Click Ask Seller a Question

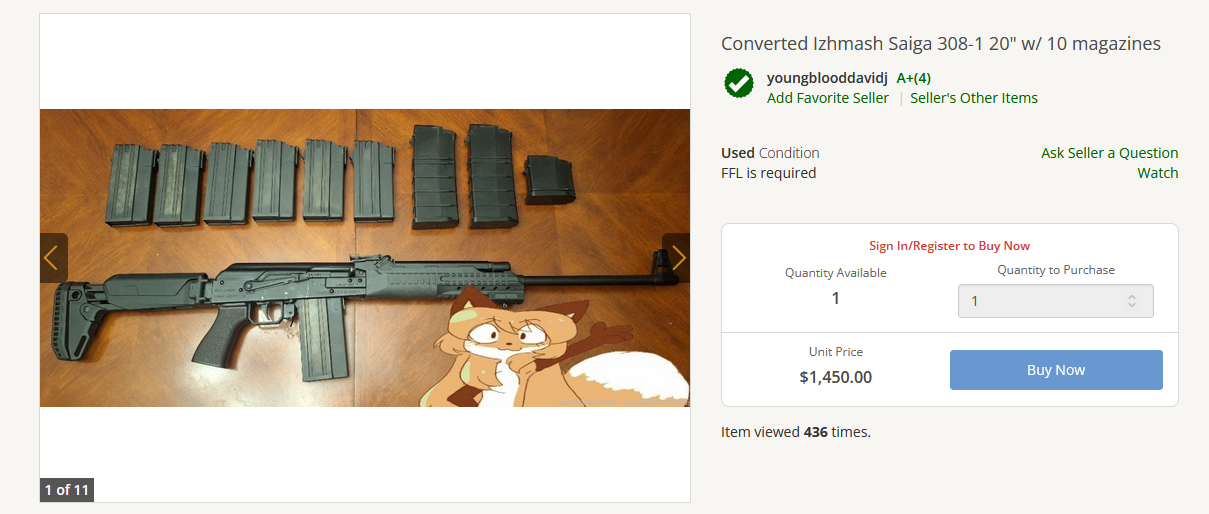coord(1109,153)
